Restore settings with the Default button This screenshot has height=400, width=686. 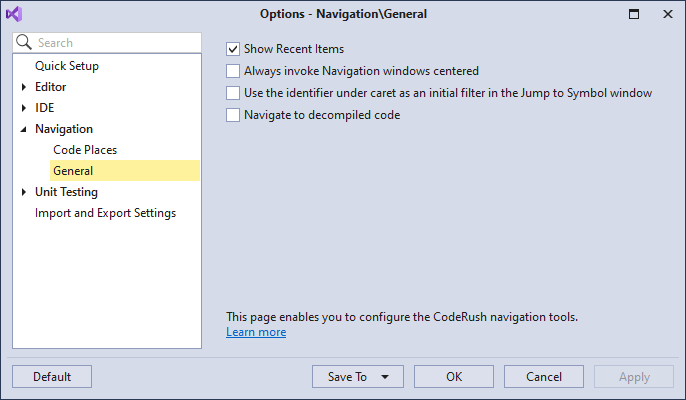click(52, 377)
